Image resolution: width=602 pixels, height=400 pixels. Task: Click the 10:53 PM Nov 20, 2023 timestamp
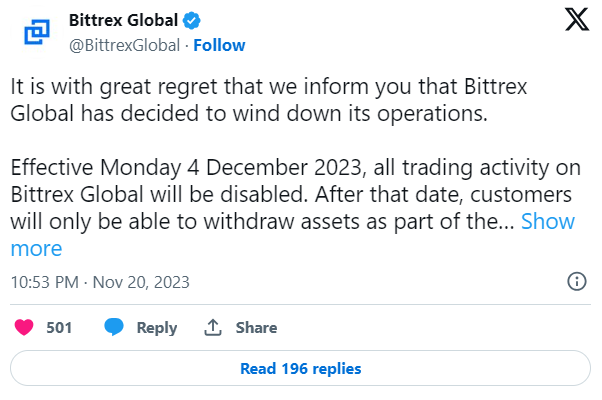(100, 282)
